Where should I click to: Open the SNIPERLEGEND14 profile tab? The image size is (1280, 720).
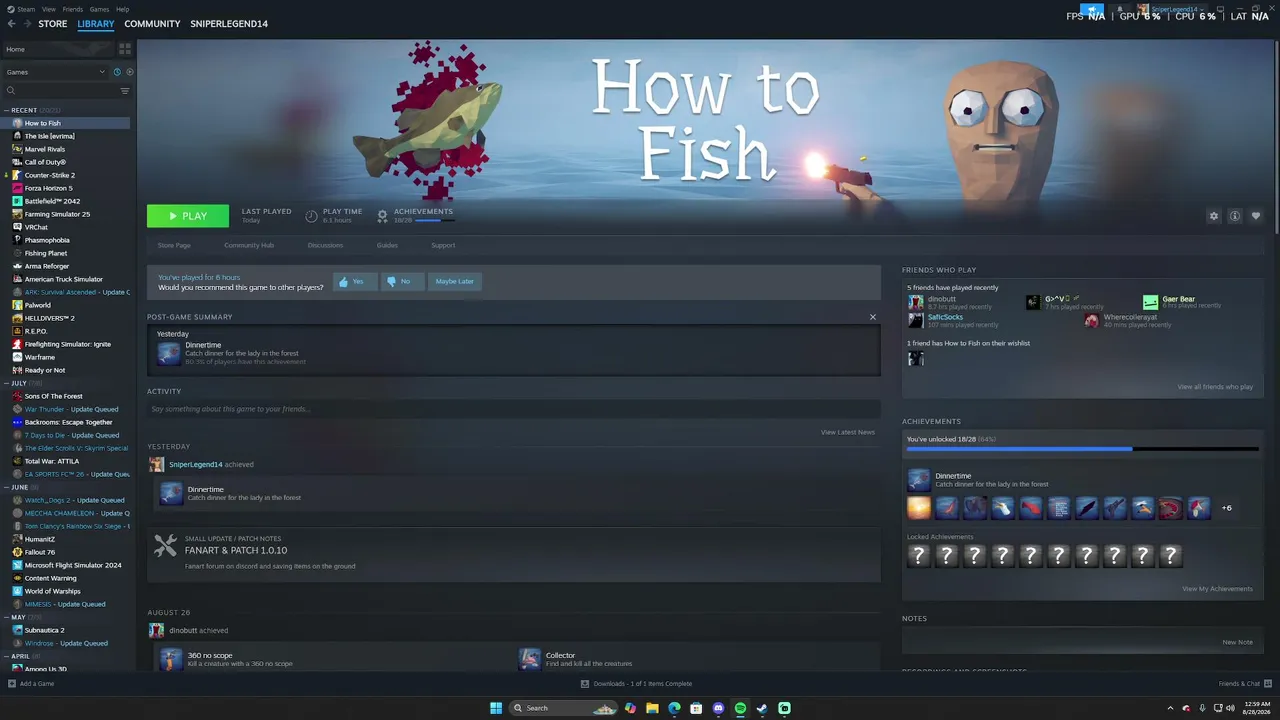coord(229,24)
